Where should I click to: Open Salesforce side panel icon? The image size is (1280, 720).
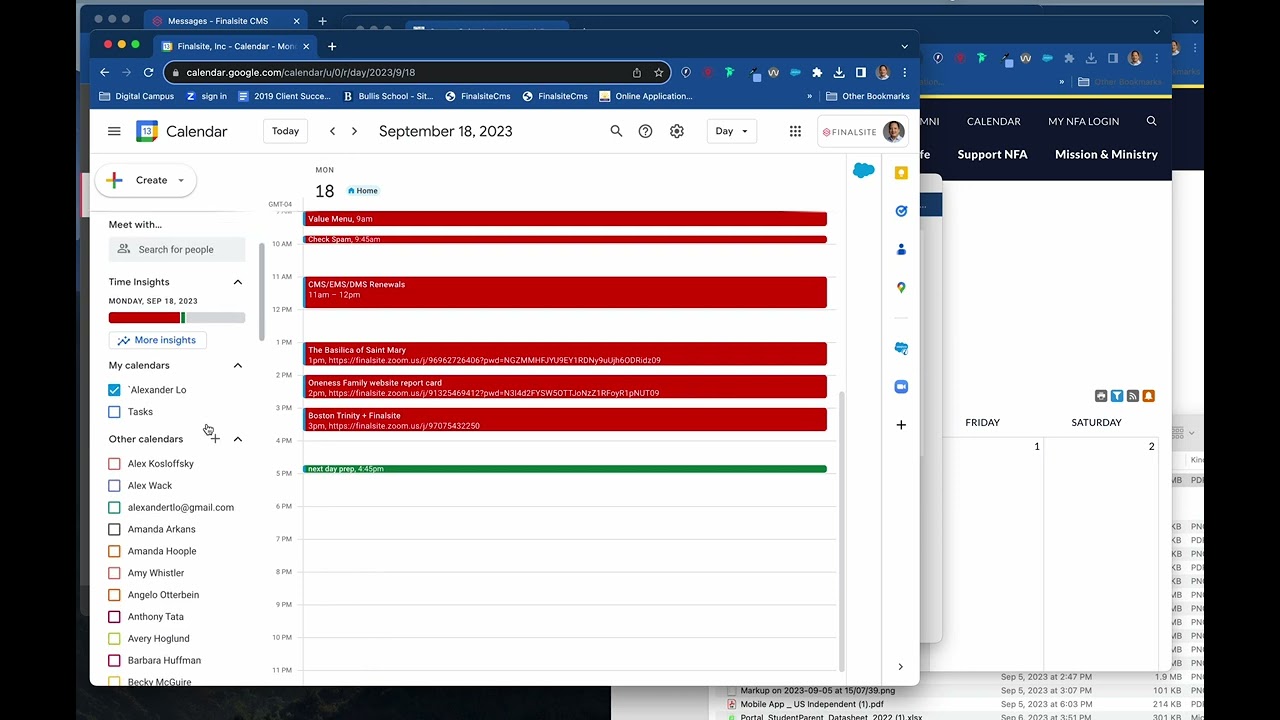click(863, 171)
